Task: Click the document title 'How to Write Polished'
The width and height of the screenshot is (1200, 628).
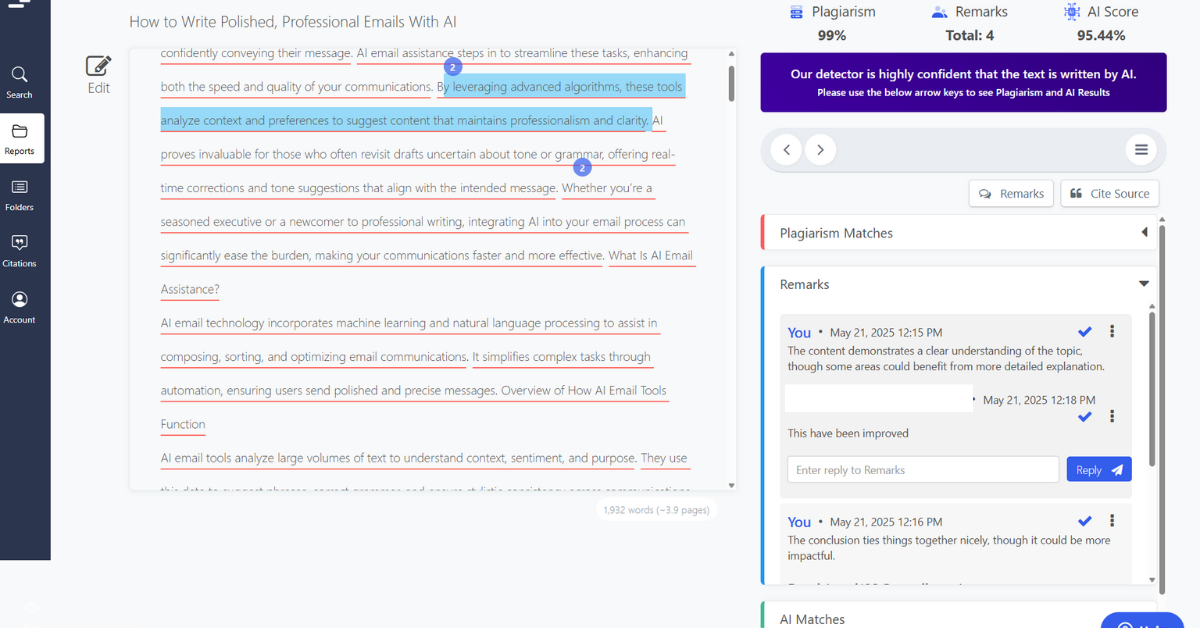Action: point(293,21)
